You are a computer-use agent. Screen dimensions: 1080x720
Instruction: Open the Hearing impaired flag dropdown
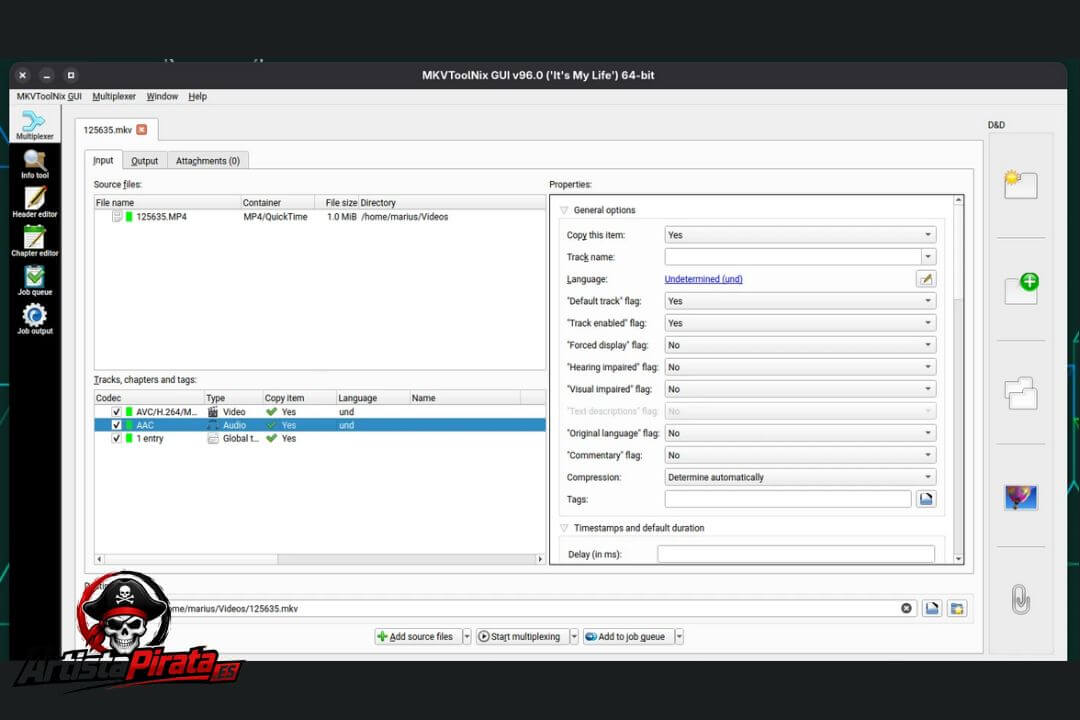point(800,367)
